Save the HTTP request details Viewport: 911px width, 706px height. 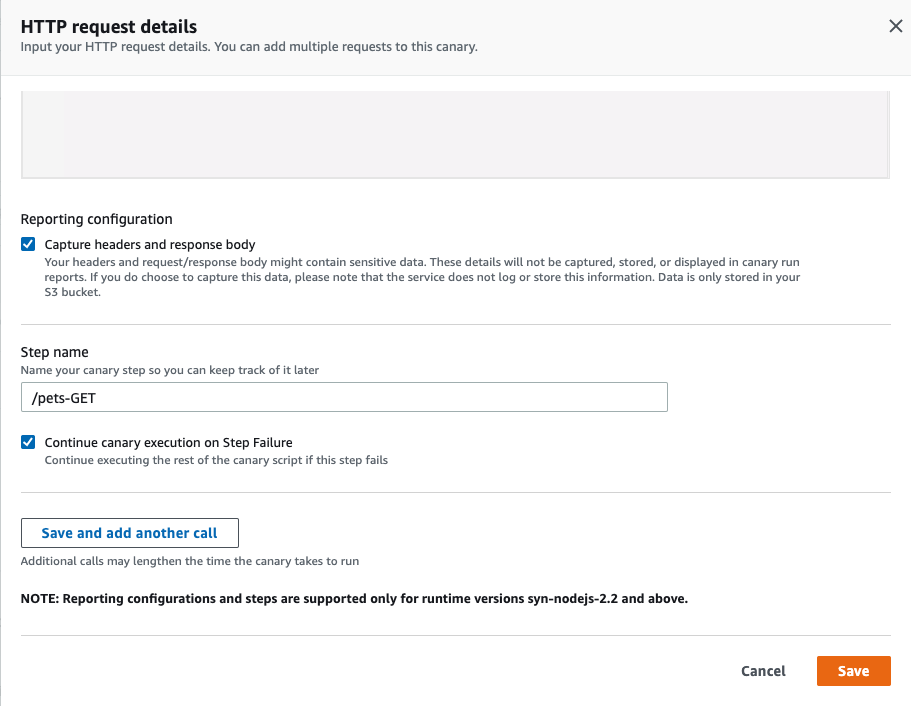853,671
